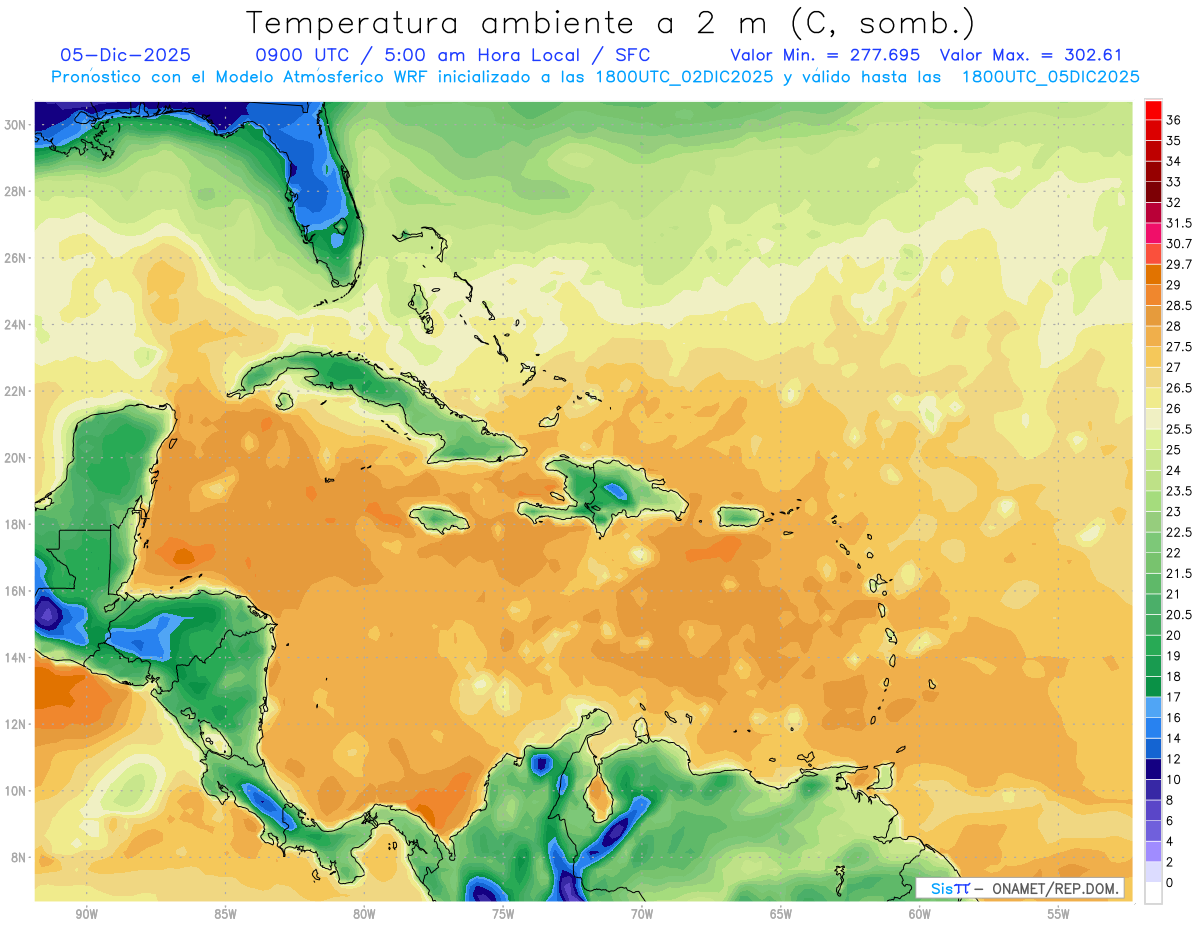Click the latitude label "20N"
1200x927 pixels.
click(17, 458)
